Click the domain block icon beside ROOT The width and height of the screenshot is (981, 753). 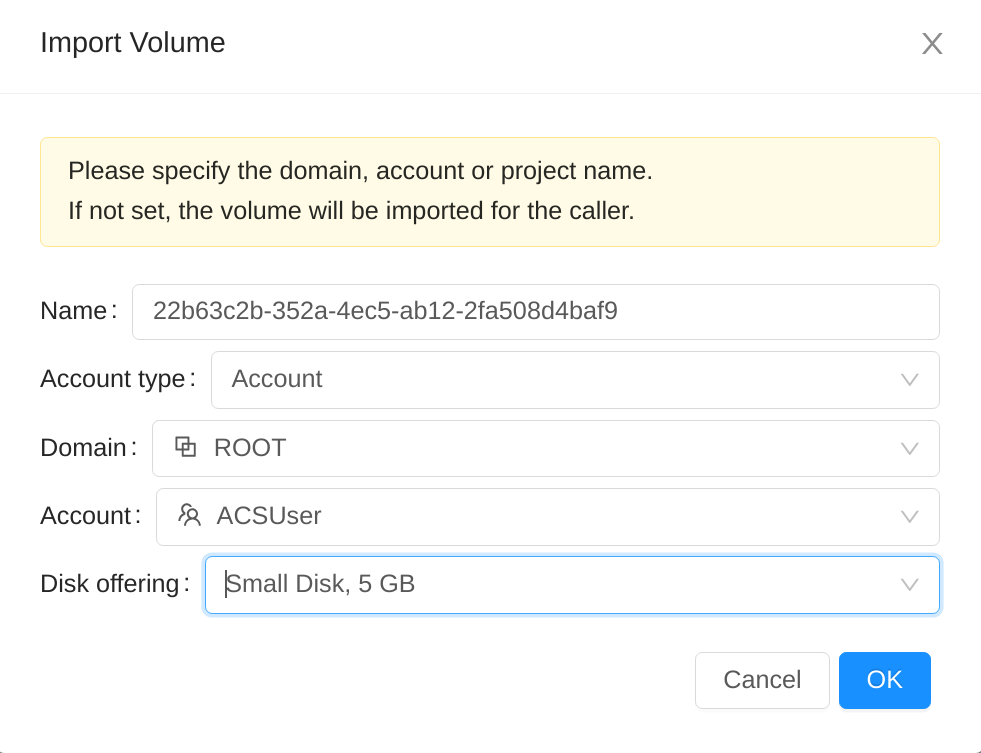point(185,447)
